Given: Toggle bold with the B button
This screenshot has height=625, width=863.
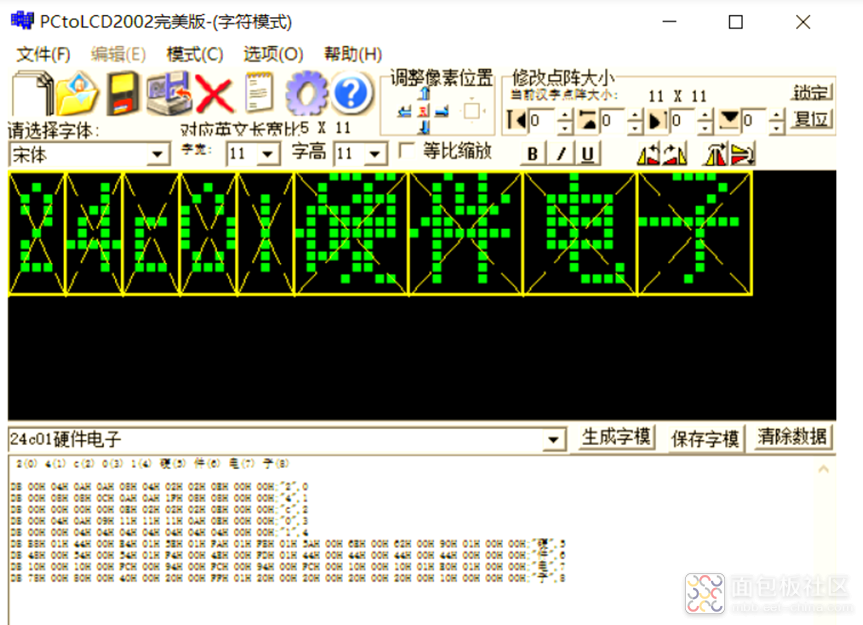Looking at the screenshot, I should click(x=532, y=153).
